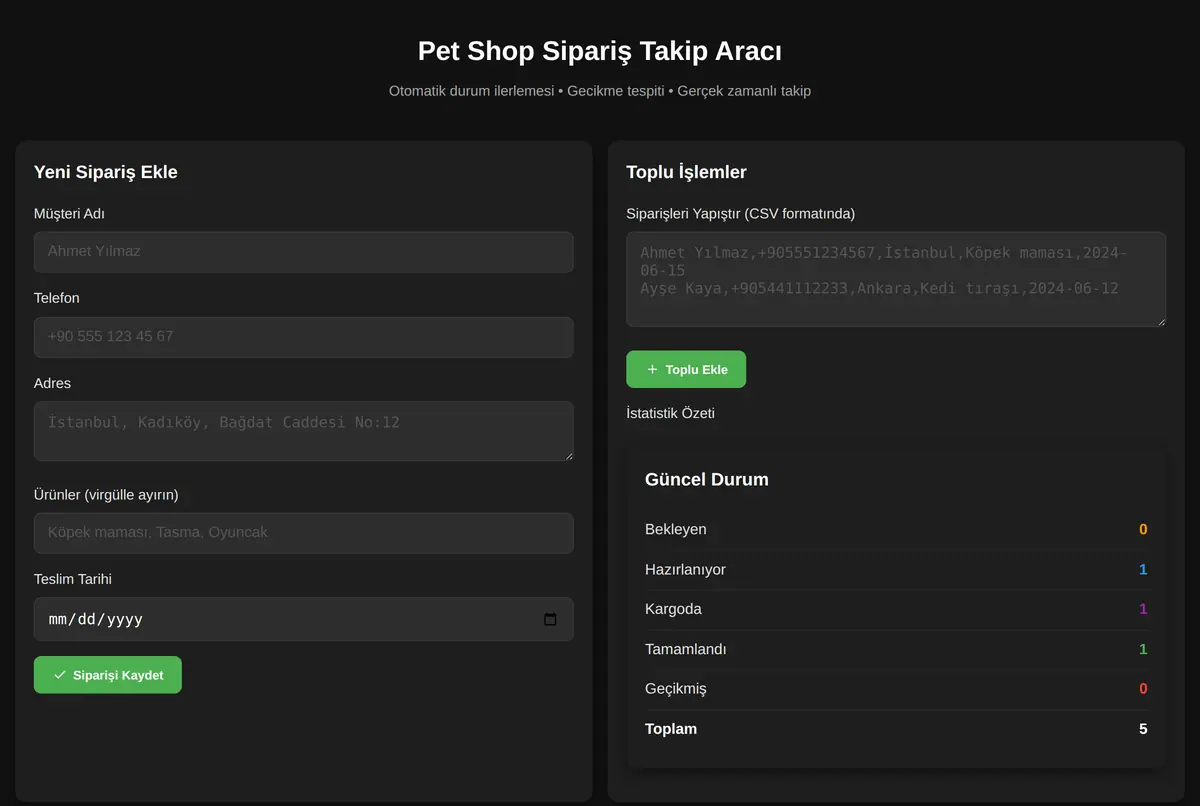Click the Bekleyen count value 0

(x=1143, y=529)
